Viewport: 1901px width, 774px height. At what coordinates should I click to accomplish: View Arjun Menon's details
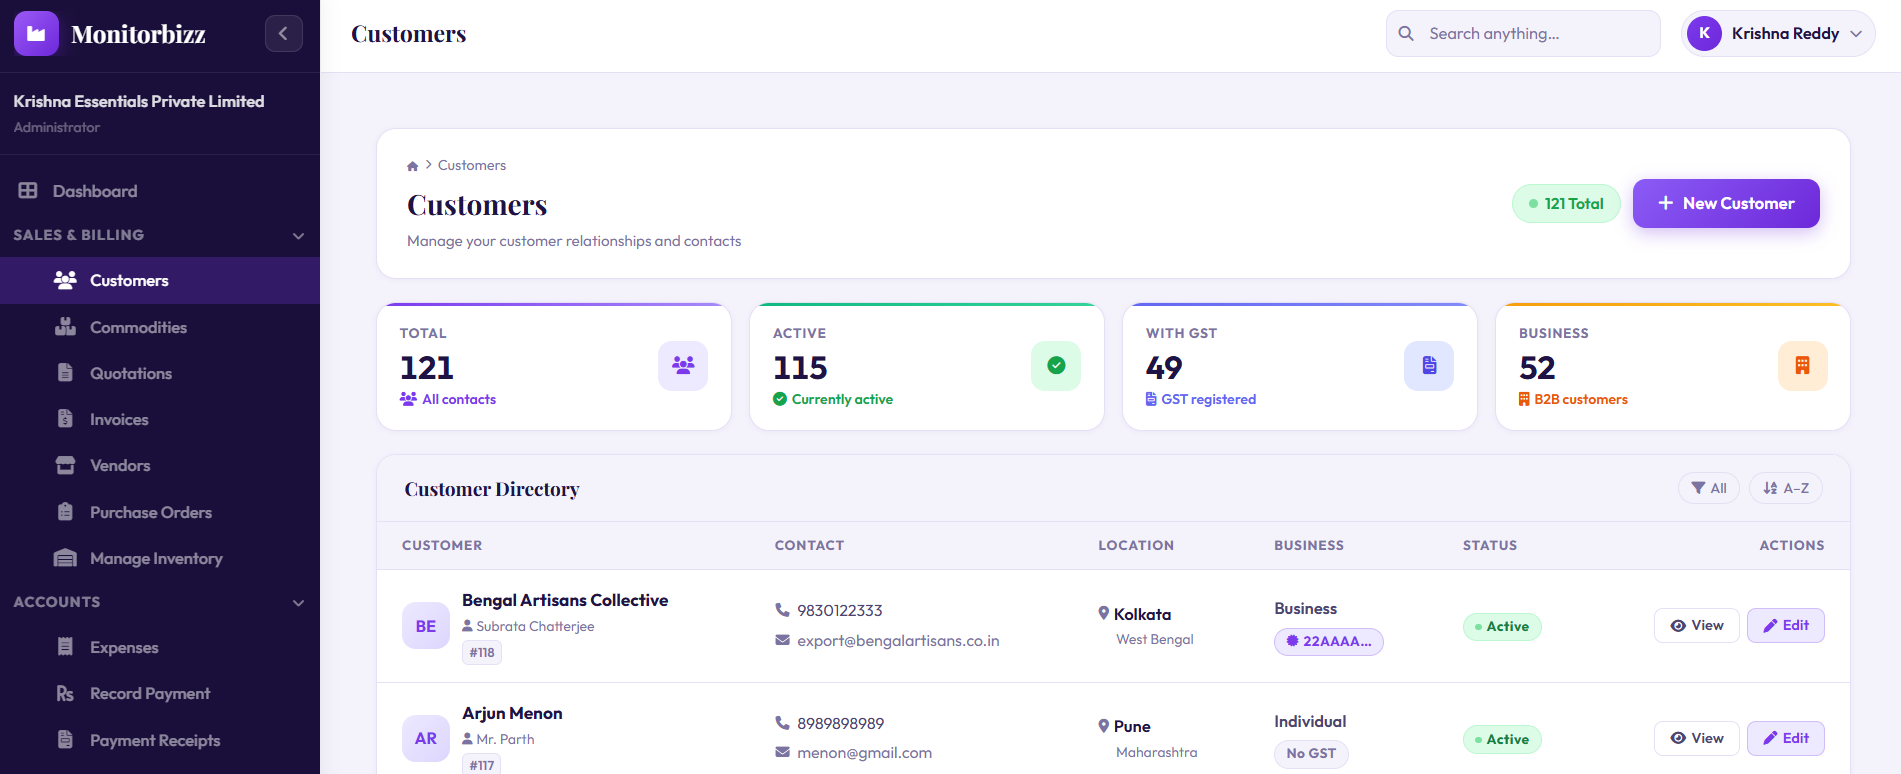(x=1697, y=738)
